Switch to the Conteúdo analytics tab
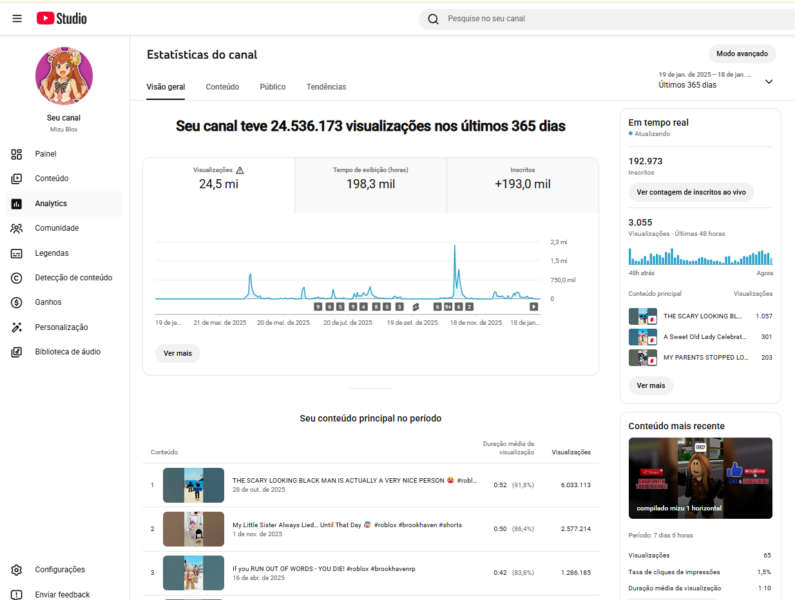This screenshot has height=600, width=795. point(222,87)
